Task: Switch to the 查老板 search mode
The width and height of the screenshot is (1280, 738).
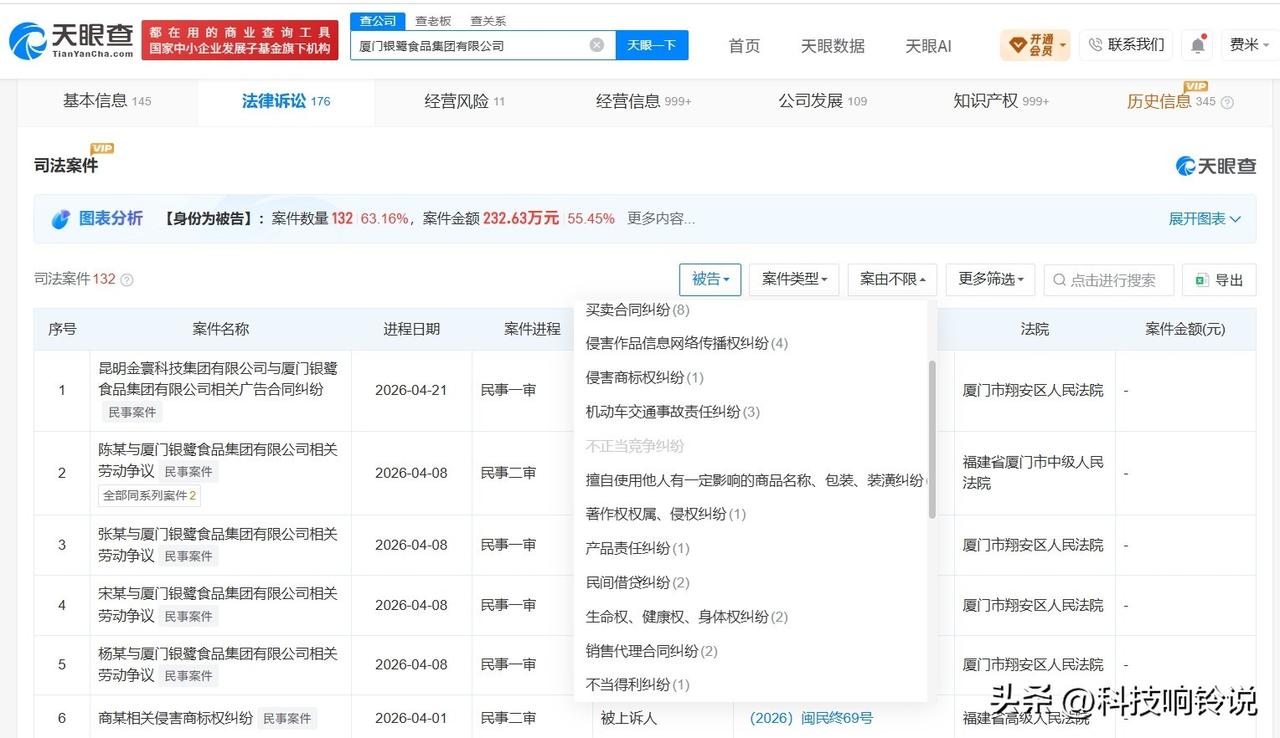Action: 433,21
